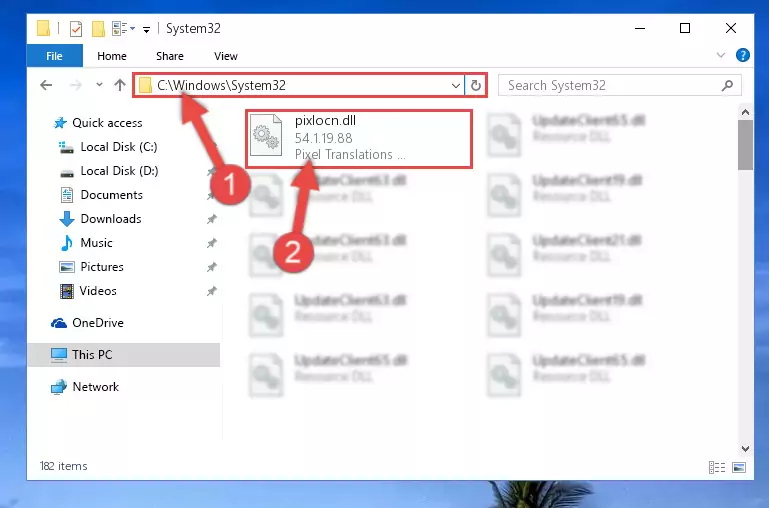
Task: Click the OneDrive cloud icon
Action: [59, 323]
